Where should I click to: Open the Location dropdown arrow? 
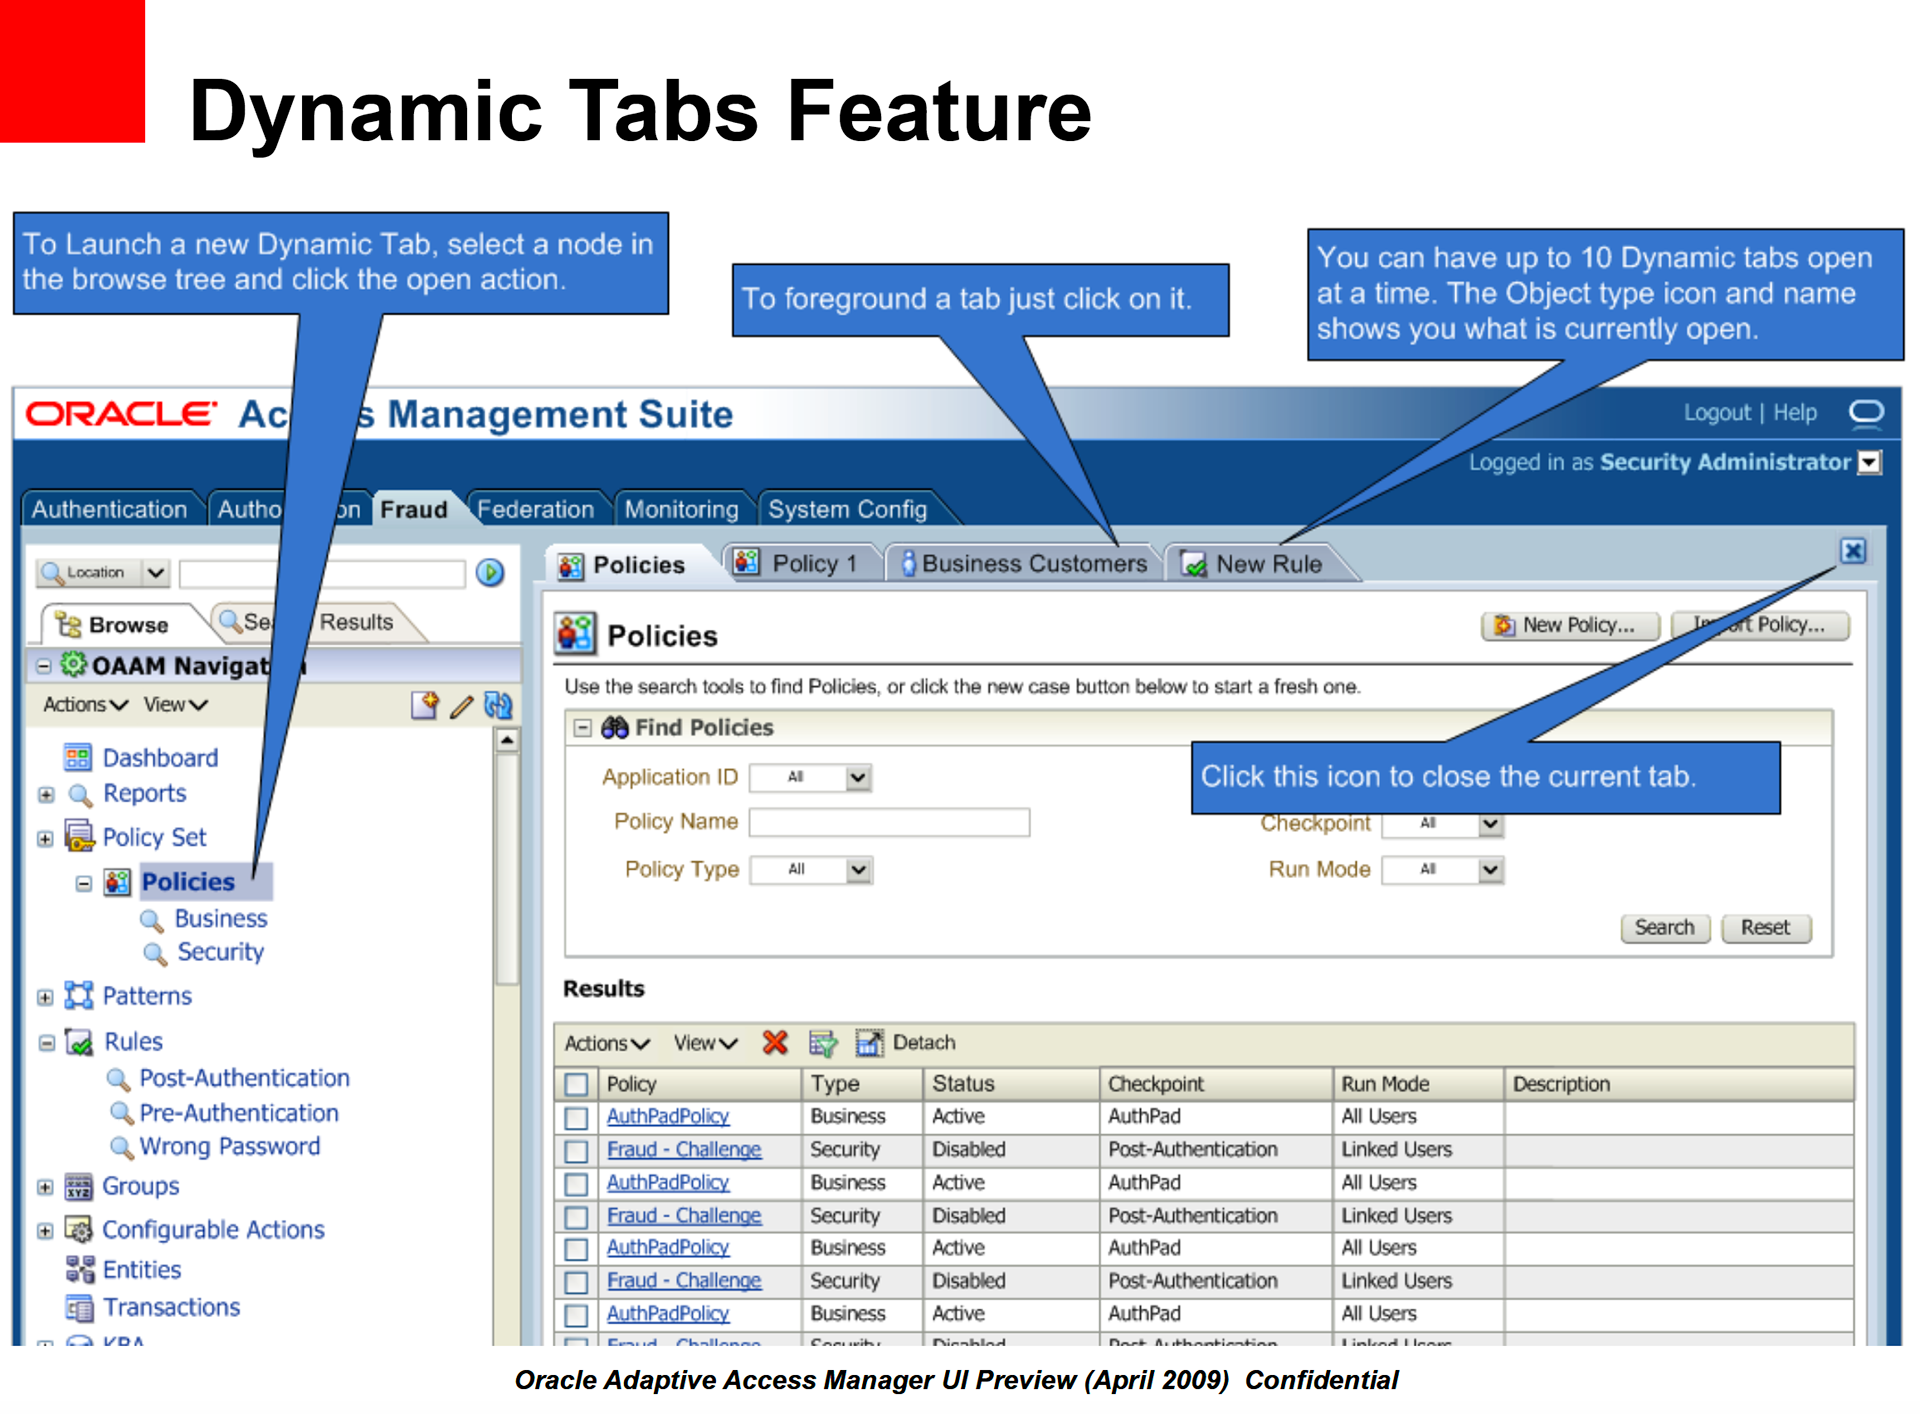point(155,573)
